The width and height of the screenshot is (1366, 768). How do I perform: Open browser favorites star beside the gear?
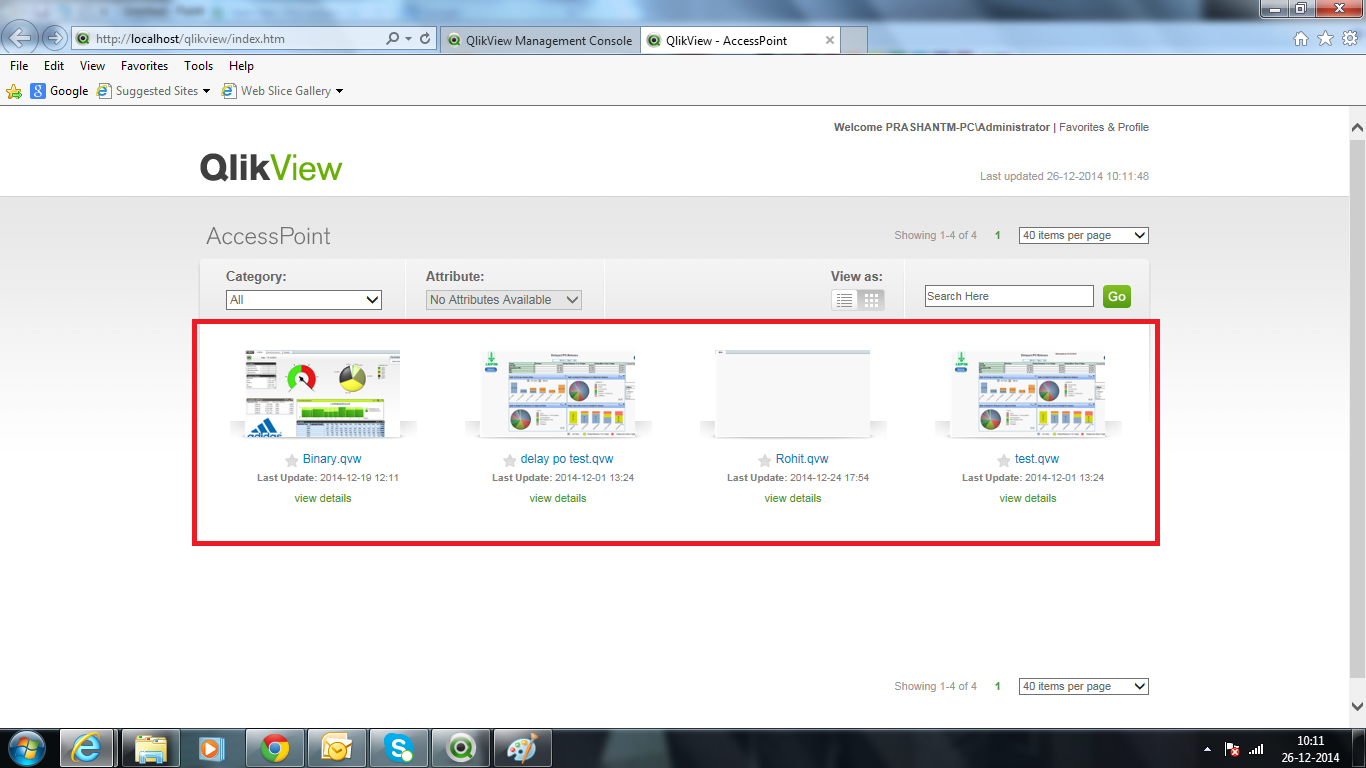pyautogui.click(x=1325, y=39)
